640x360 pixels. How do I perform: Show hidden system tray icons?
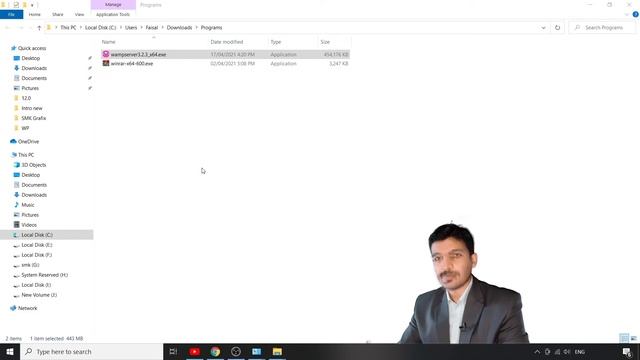coord(537,352)
